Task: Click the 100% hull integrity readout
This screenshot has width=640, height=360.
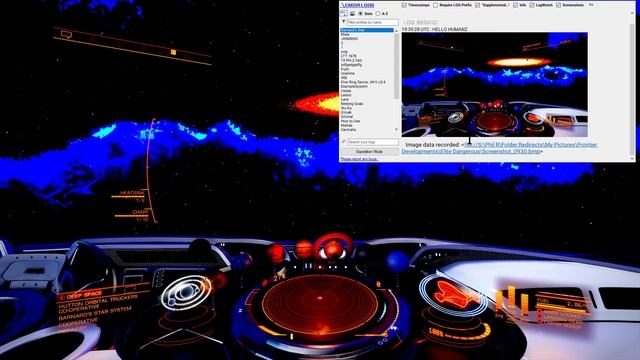Action: coord(436,332)
